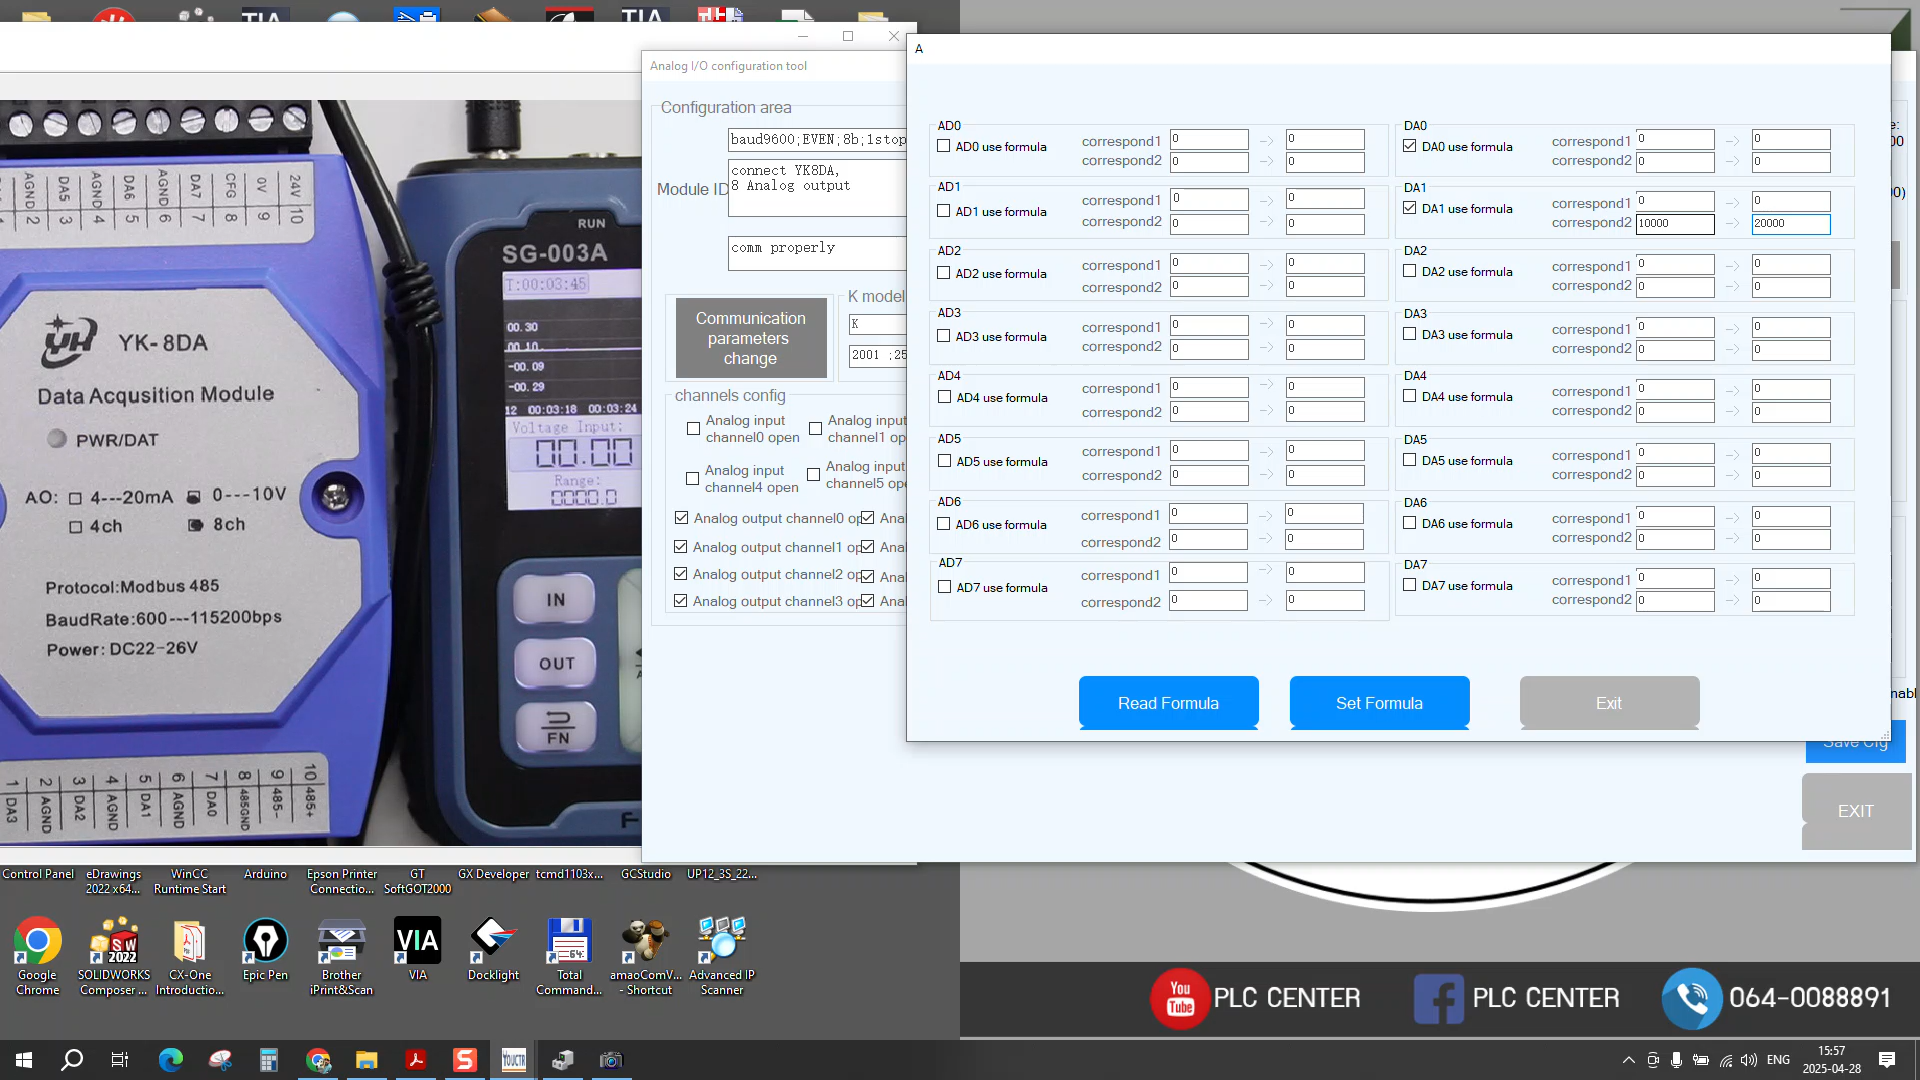Click Communication parameters change button
The width and height of the screenshot is (1920, 1080).
750,338
